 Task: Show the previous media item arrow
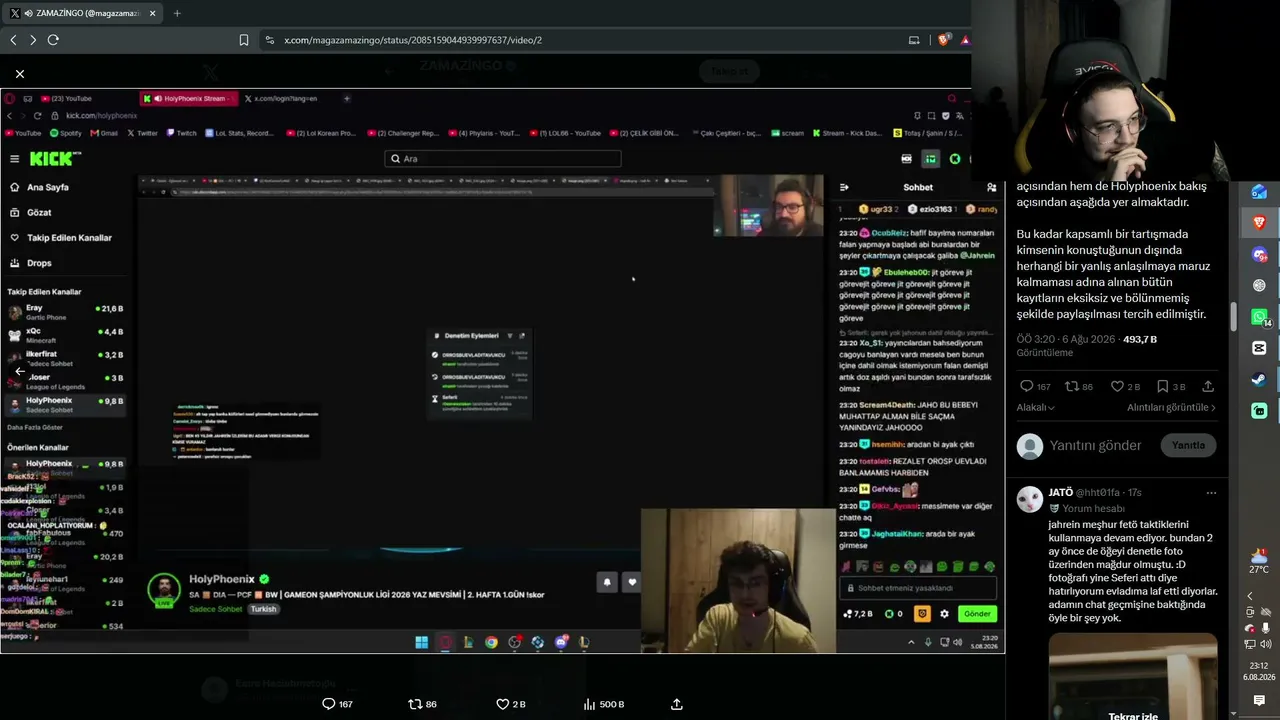[20, 371]
